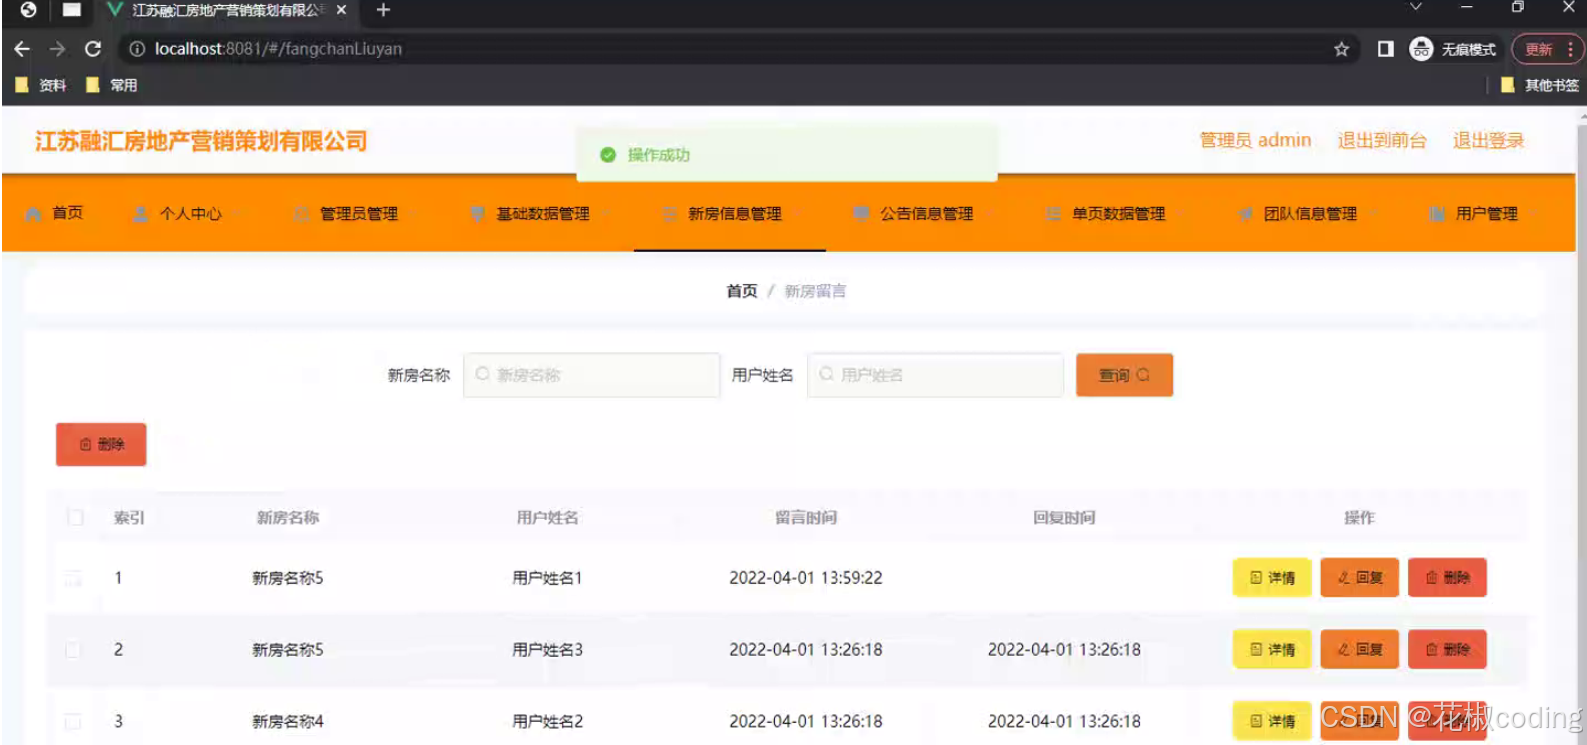Click 回复时间 column header
This screenshot has height=745, width=1587.
tap(1064, 517)
